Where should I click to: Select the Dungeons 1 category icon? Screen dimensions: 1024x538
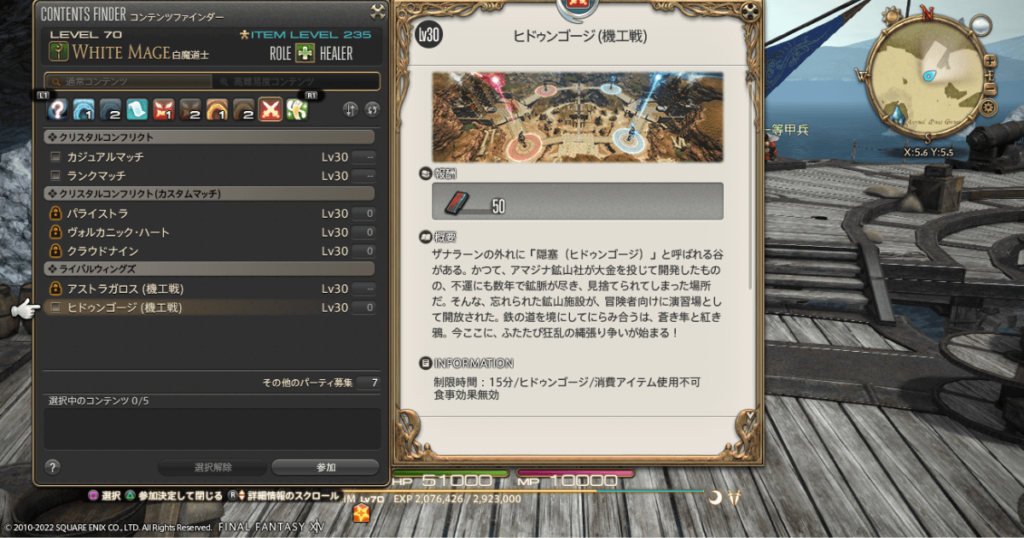click(x=84, y=110)
